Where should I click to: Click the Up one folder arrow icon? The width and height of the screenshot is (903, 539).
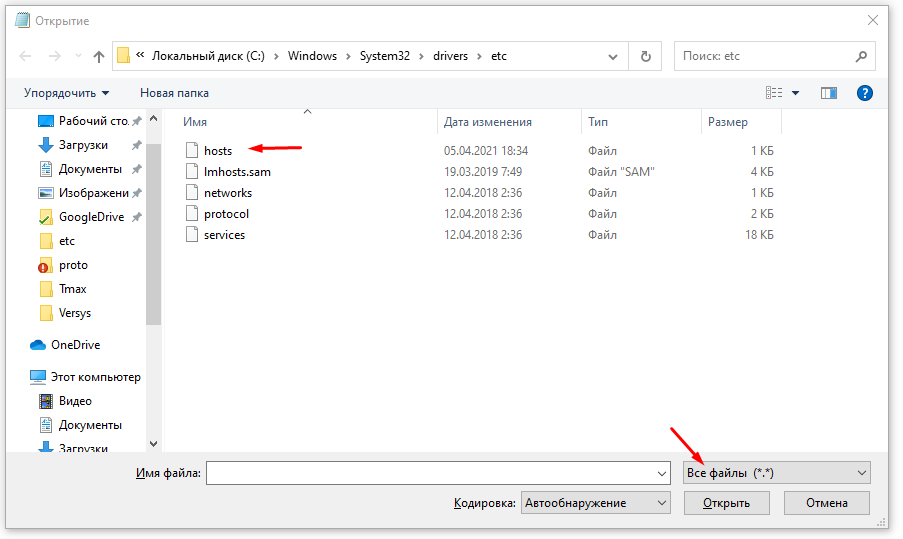98,56
